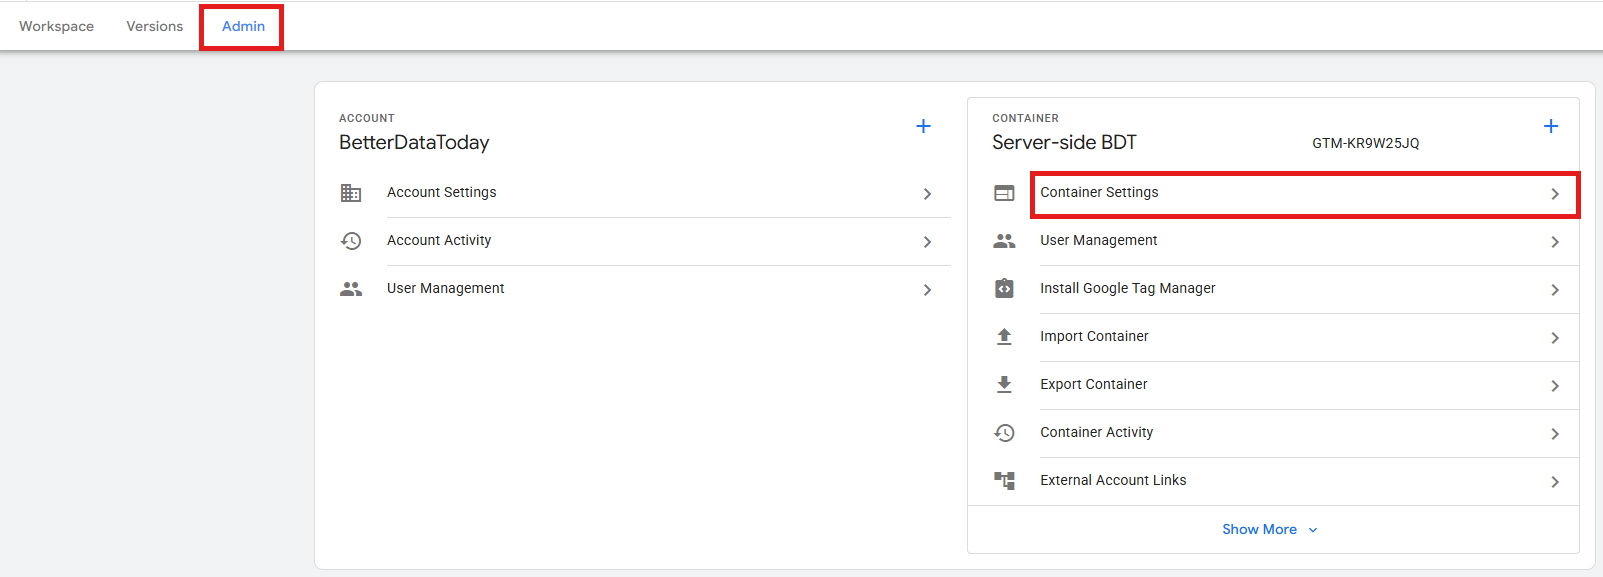
Task: Click the Import Container upload icon
Action: tap(1004, 337)
